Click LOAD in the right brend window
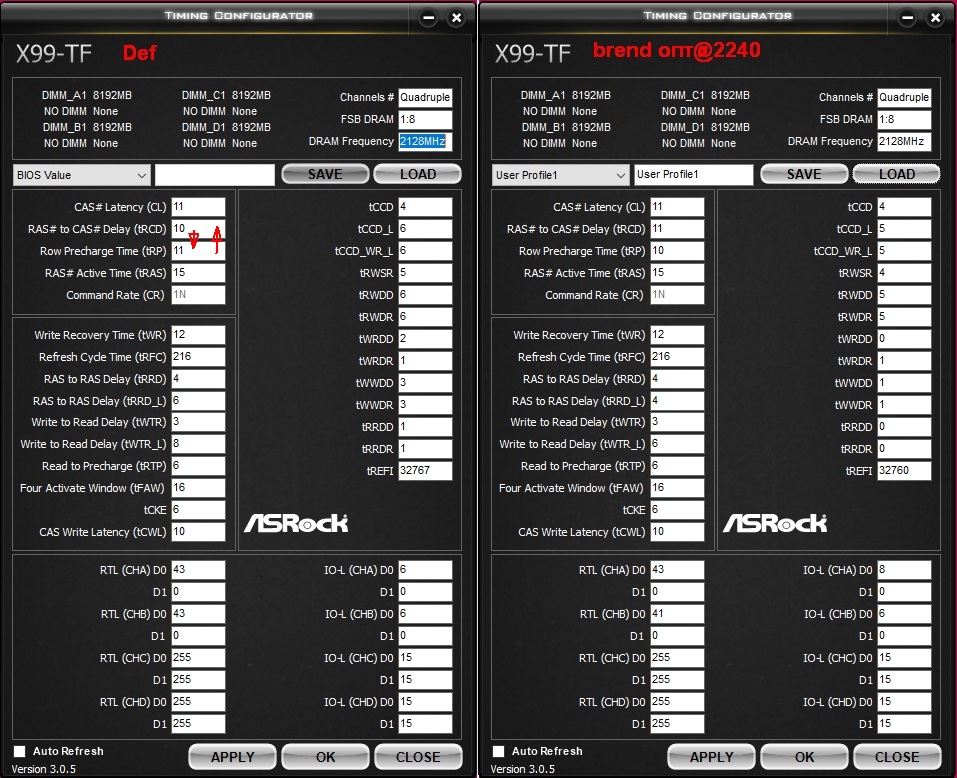Screen dimensions: 957x778 pos(897,174)
